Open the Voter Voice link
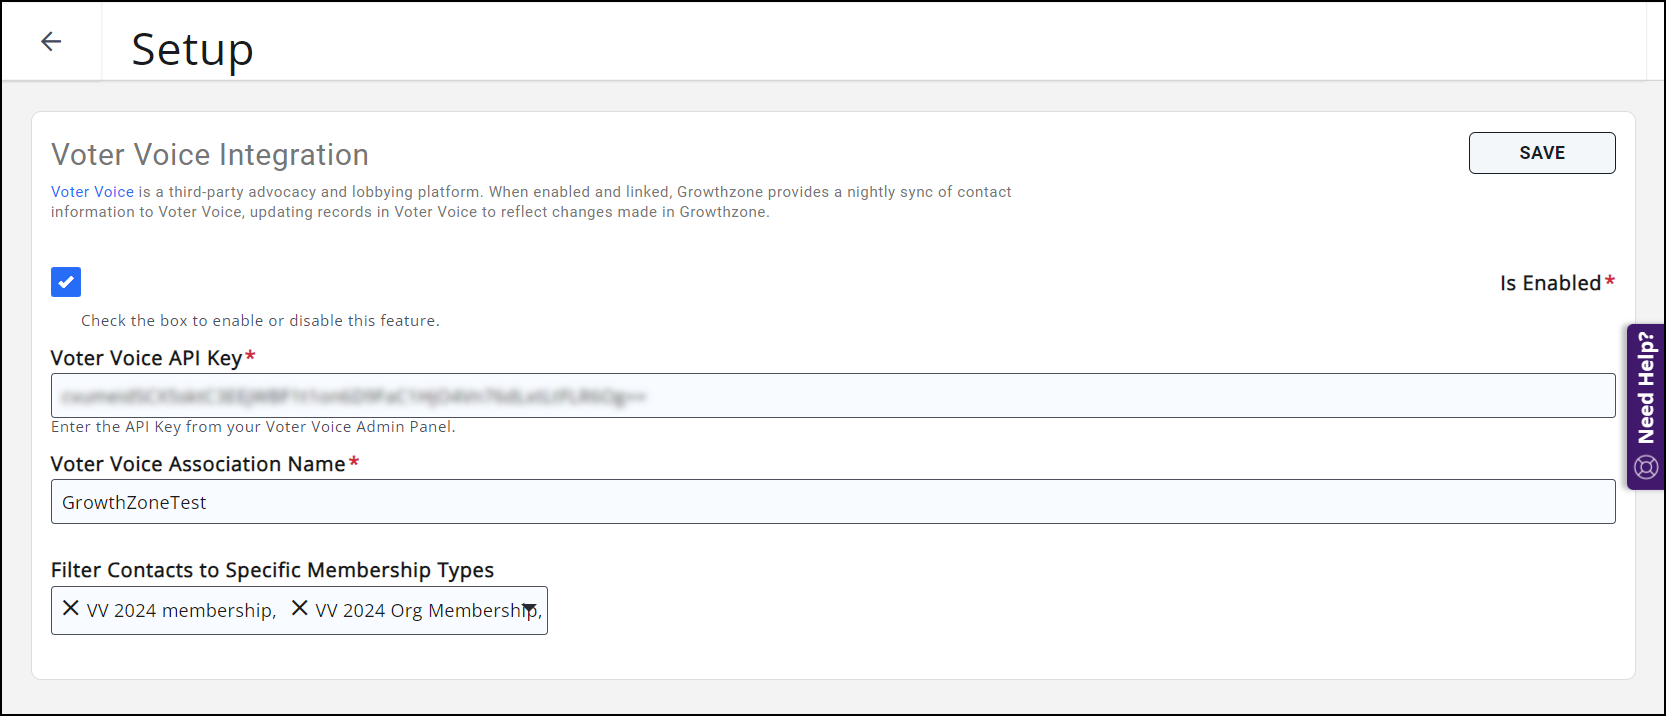The height and width of the screenshot is (716, 1666). [92, 192]
